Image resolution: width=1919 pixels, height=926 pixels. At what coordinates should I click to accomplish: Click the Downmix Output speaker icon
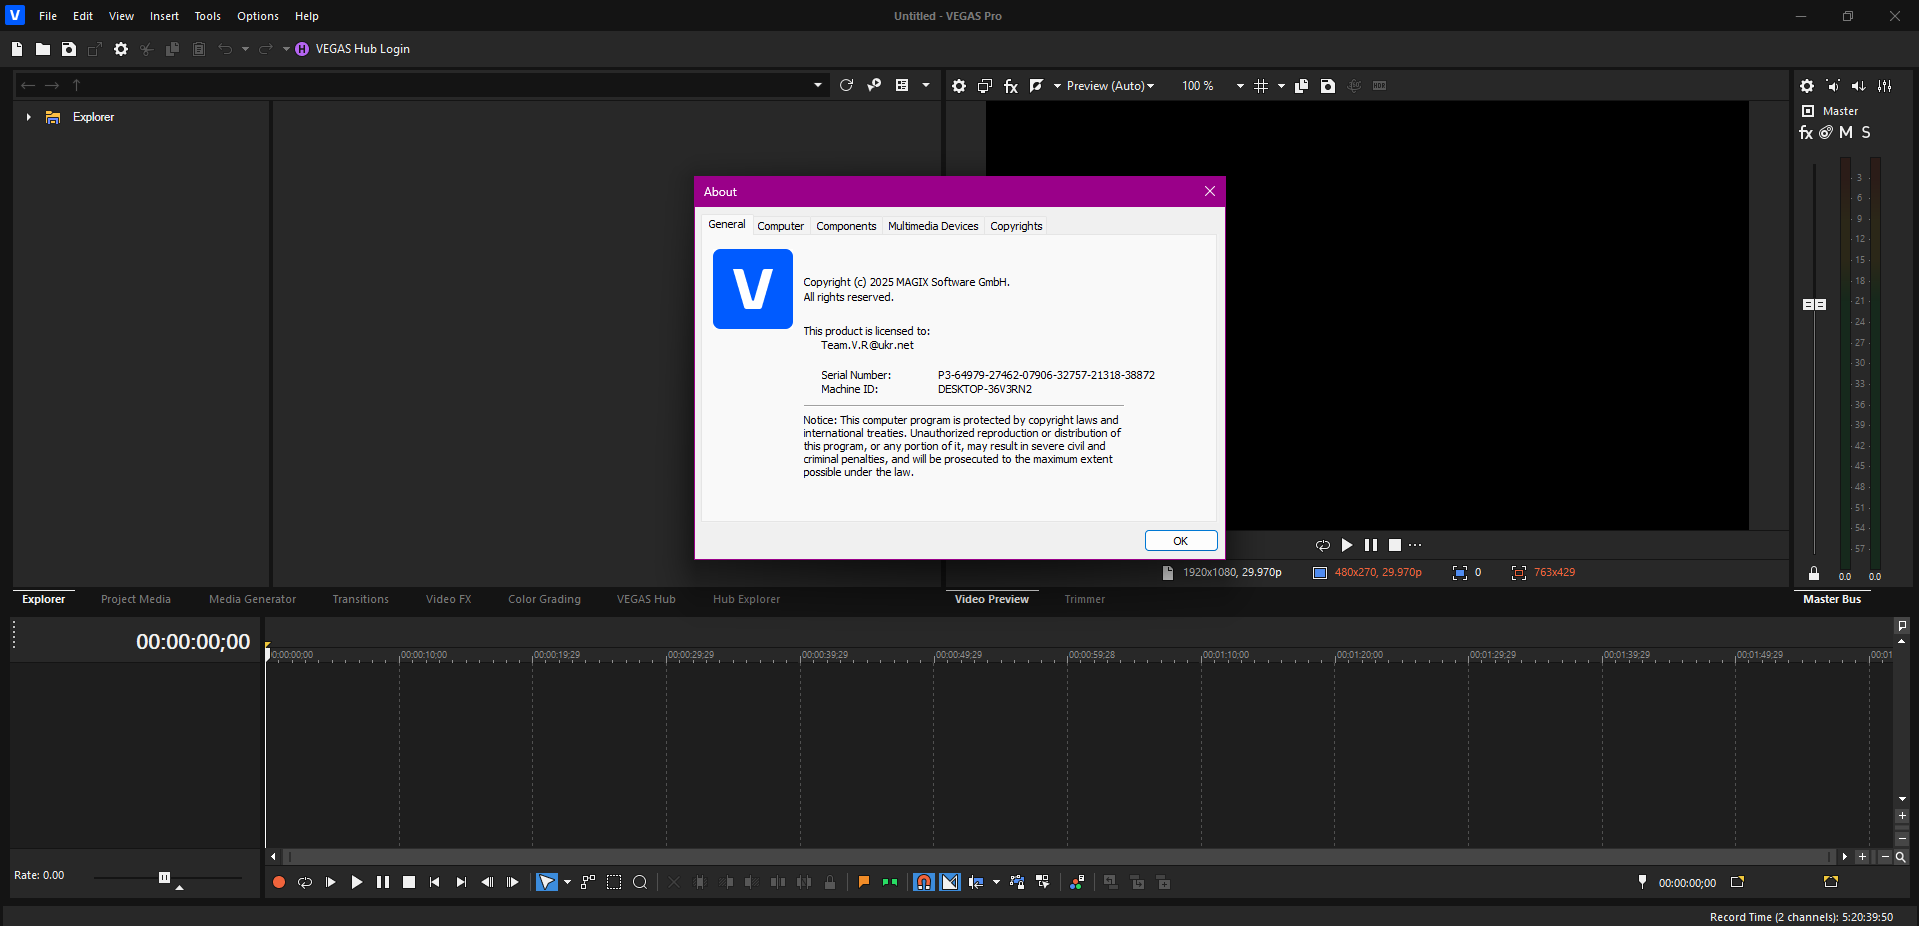click(1833, 86)
